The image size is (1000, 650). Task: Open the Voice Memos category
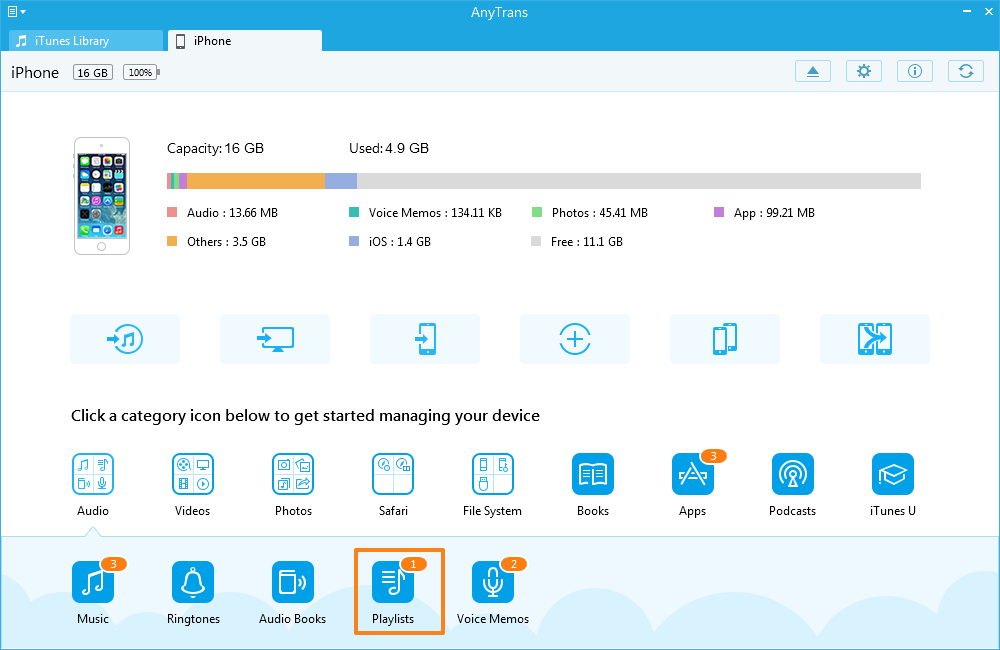[x=493, y=582]
